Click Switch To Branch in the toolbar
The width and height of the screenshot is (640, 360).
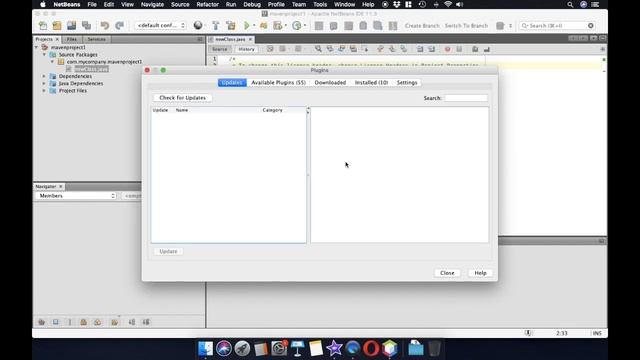pyautogui.click(x=467, y=26)
